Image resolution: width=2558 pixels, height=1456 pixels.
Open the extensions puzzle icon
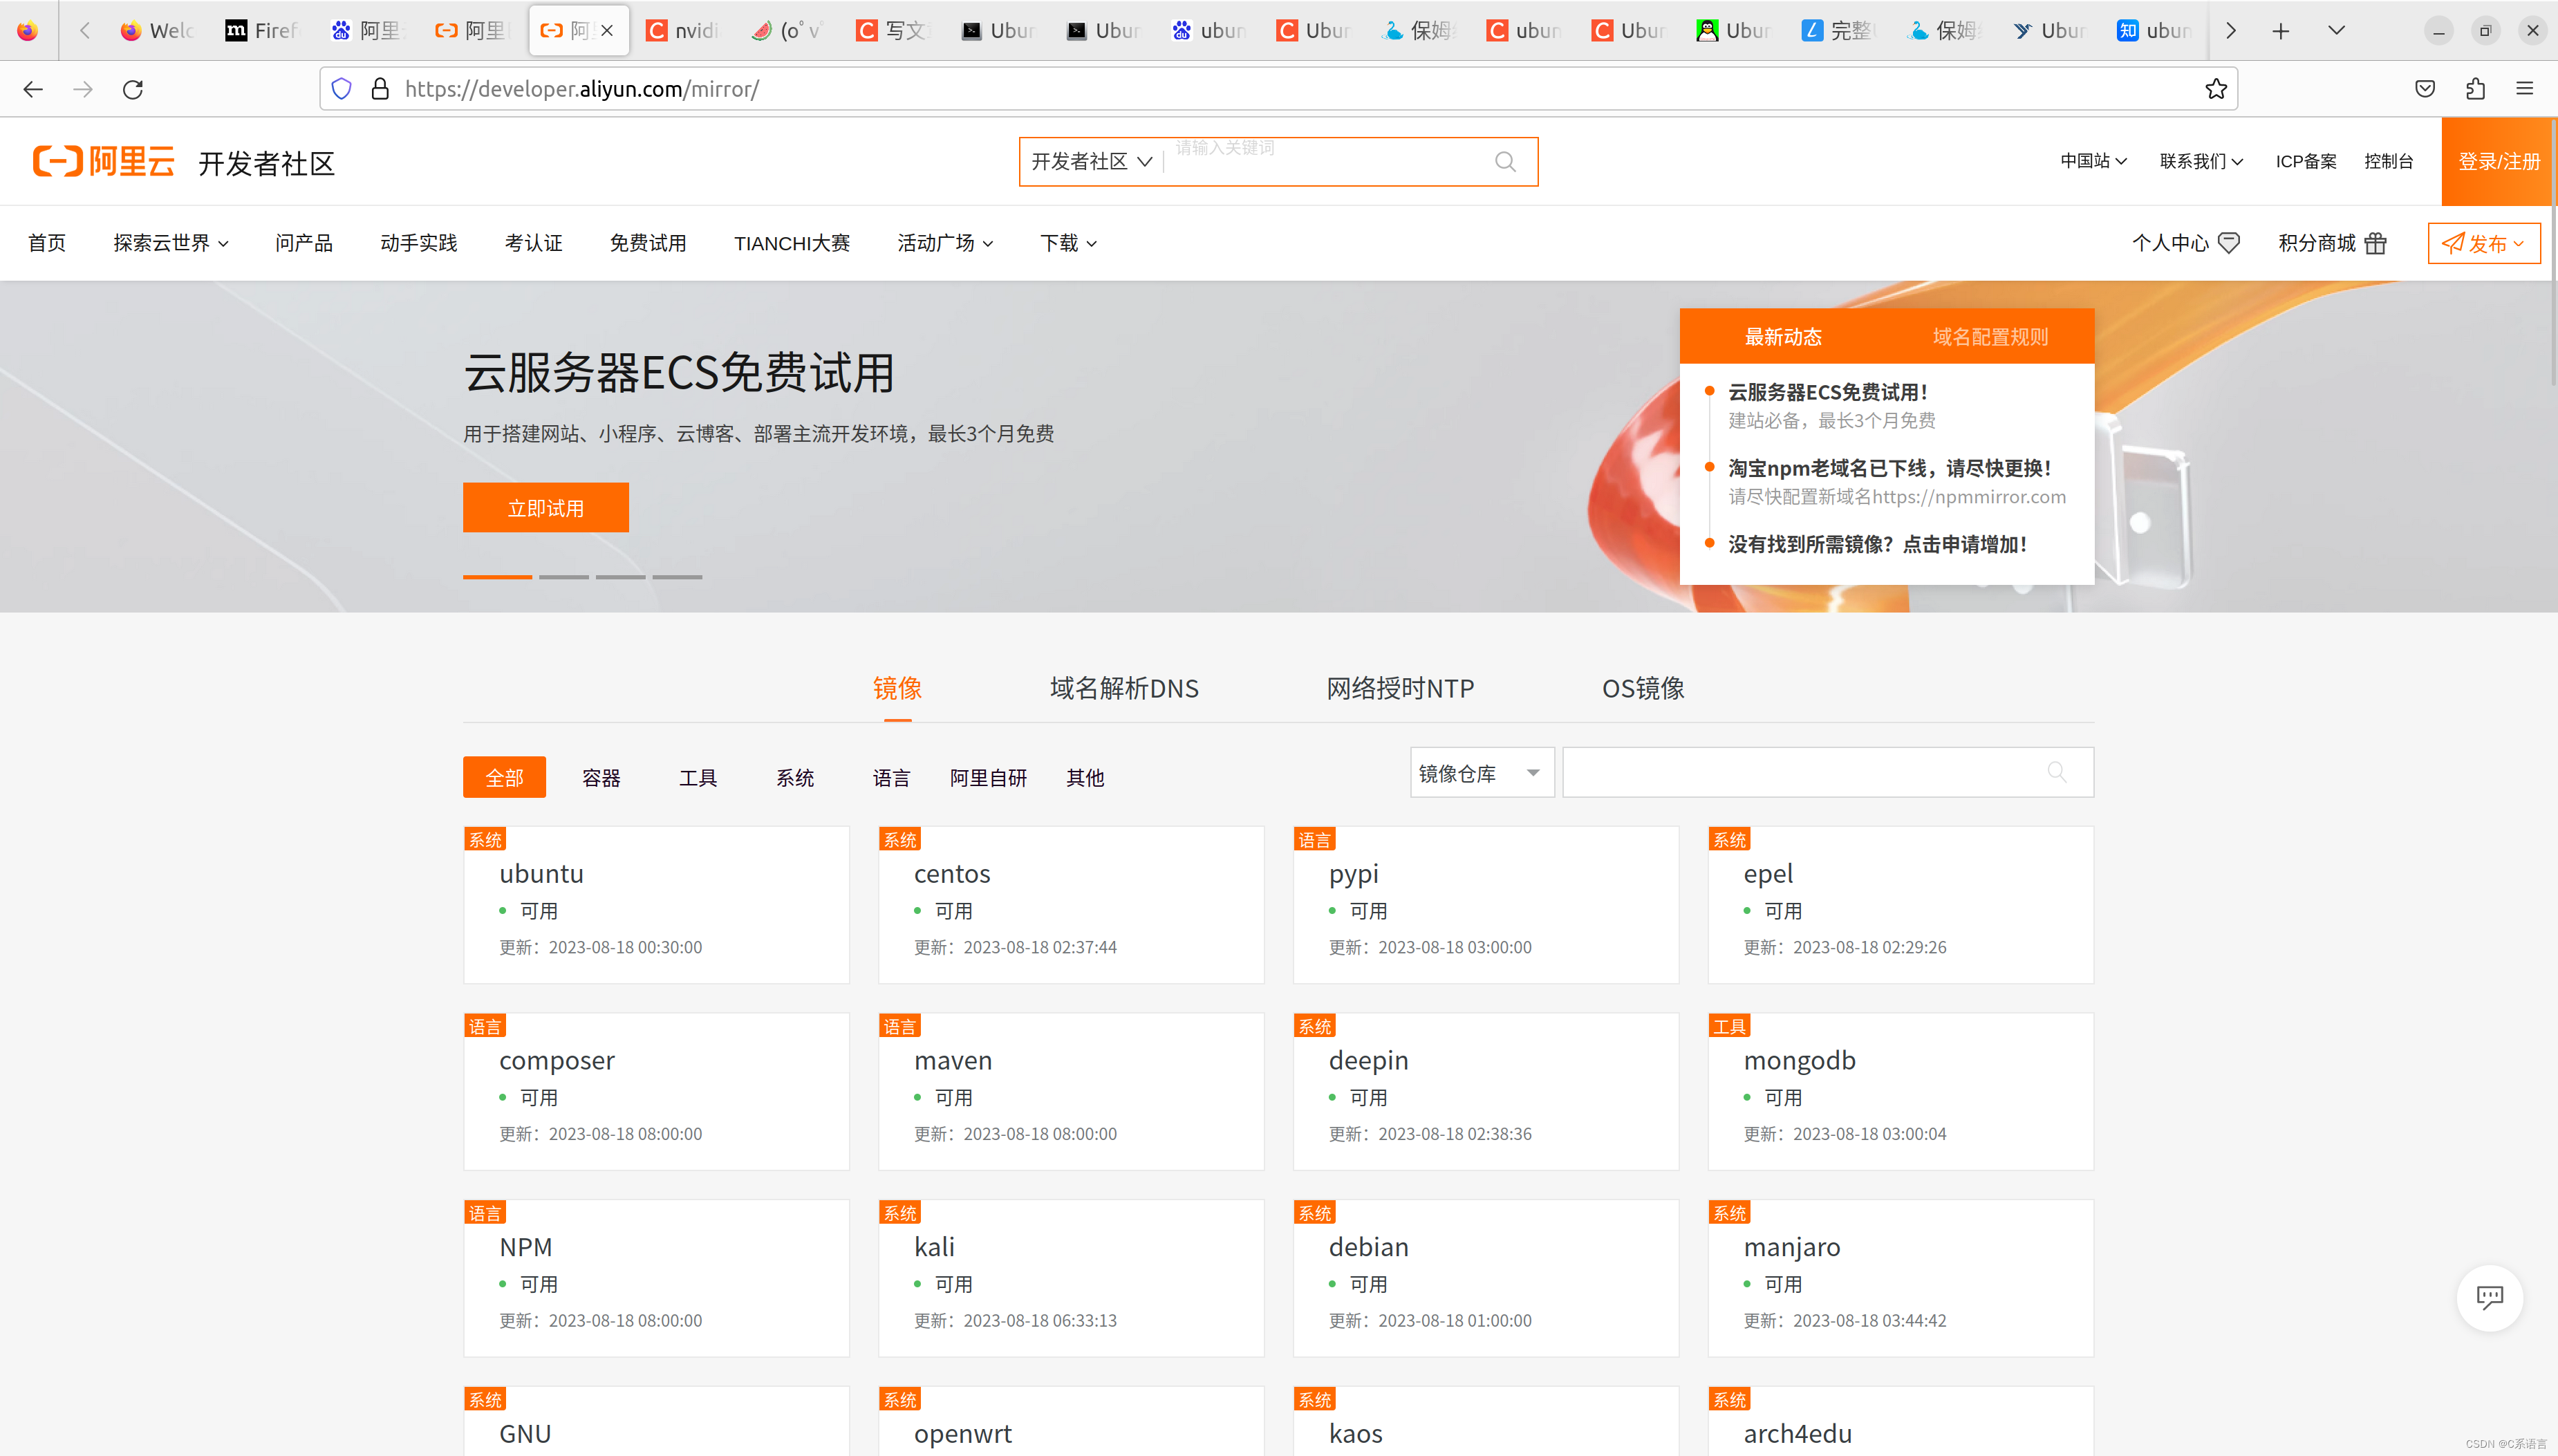coord(2475,89)
